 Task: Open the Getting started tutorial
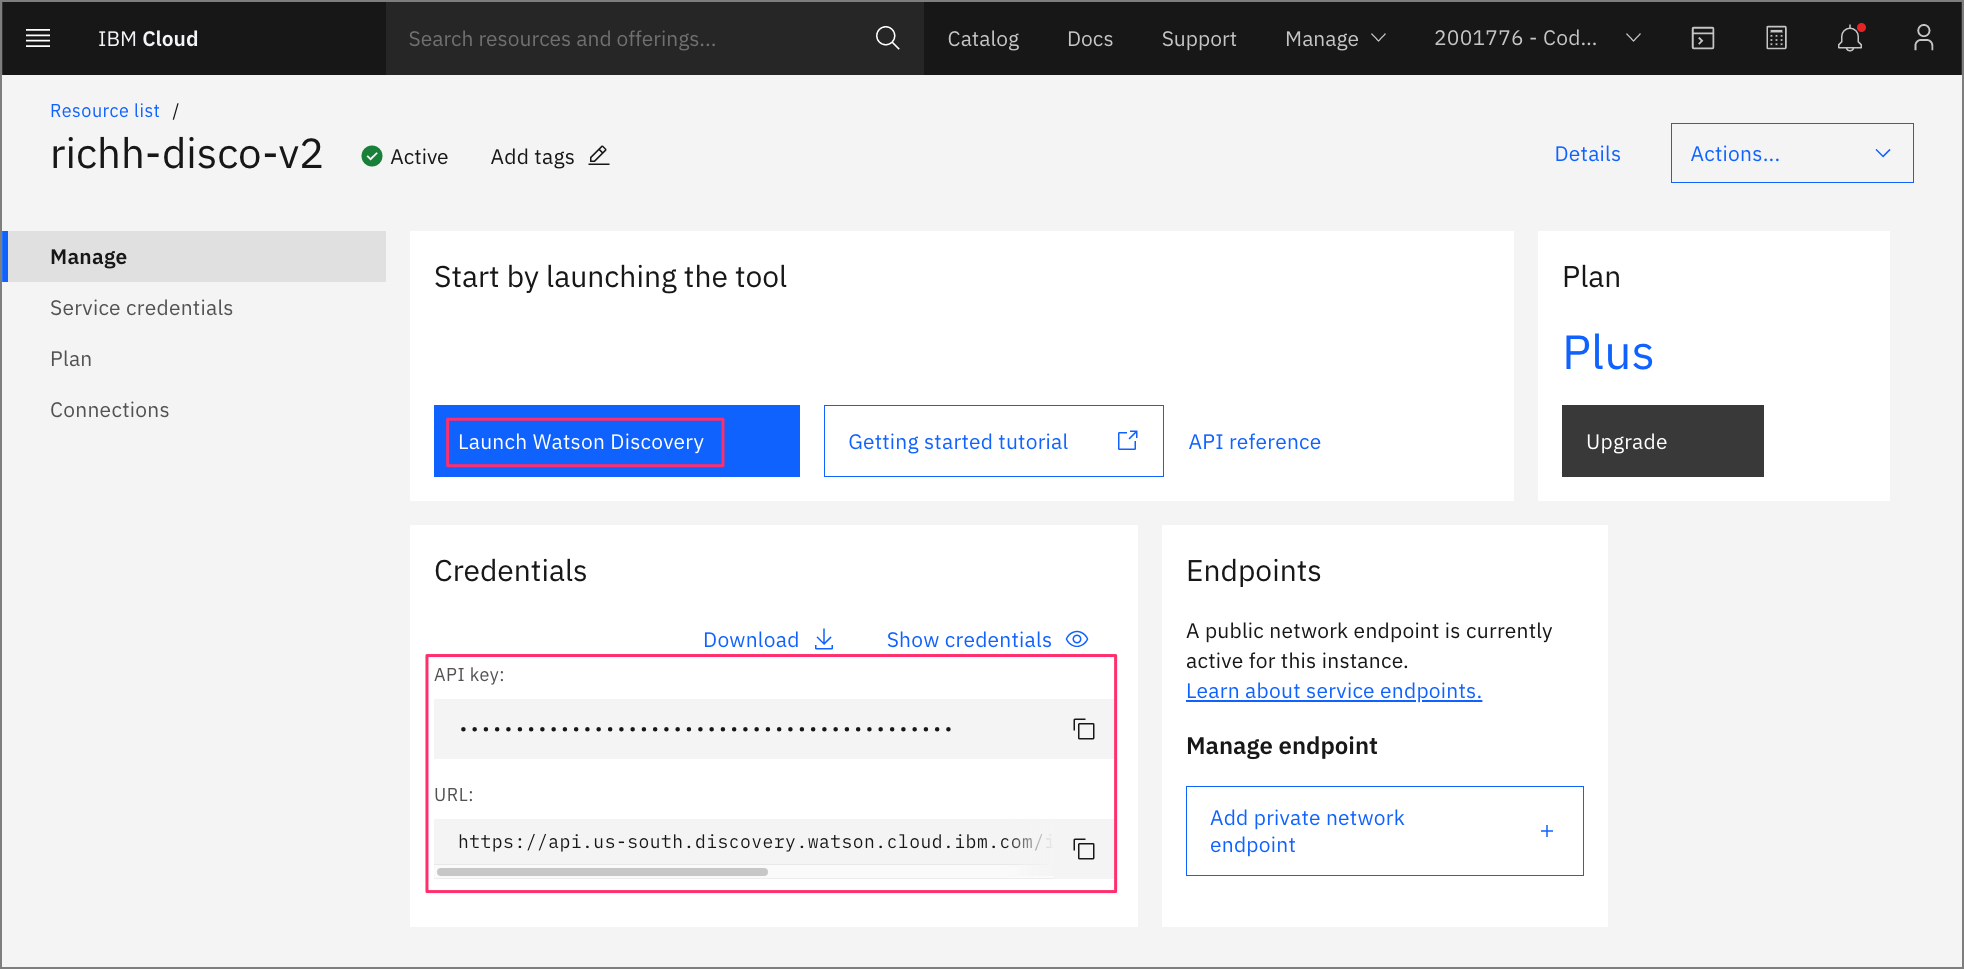(993, 441)
